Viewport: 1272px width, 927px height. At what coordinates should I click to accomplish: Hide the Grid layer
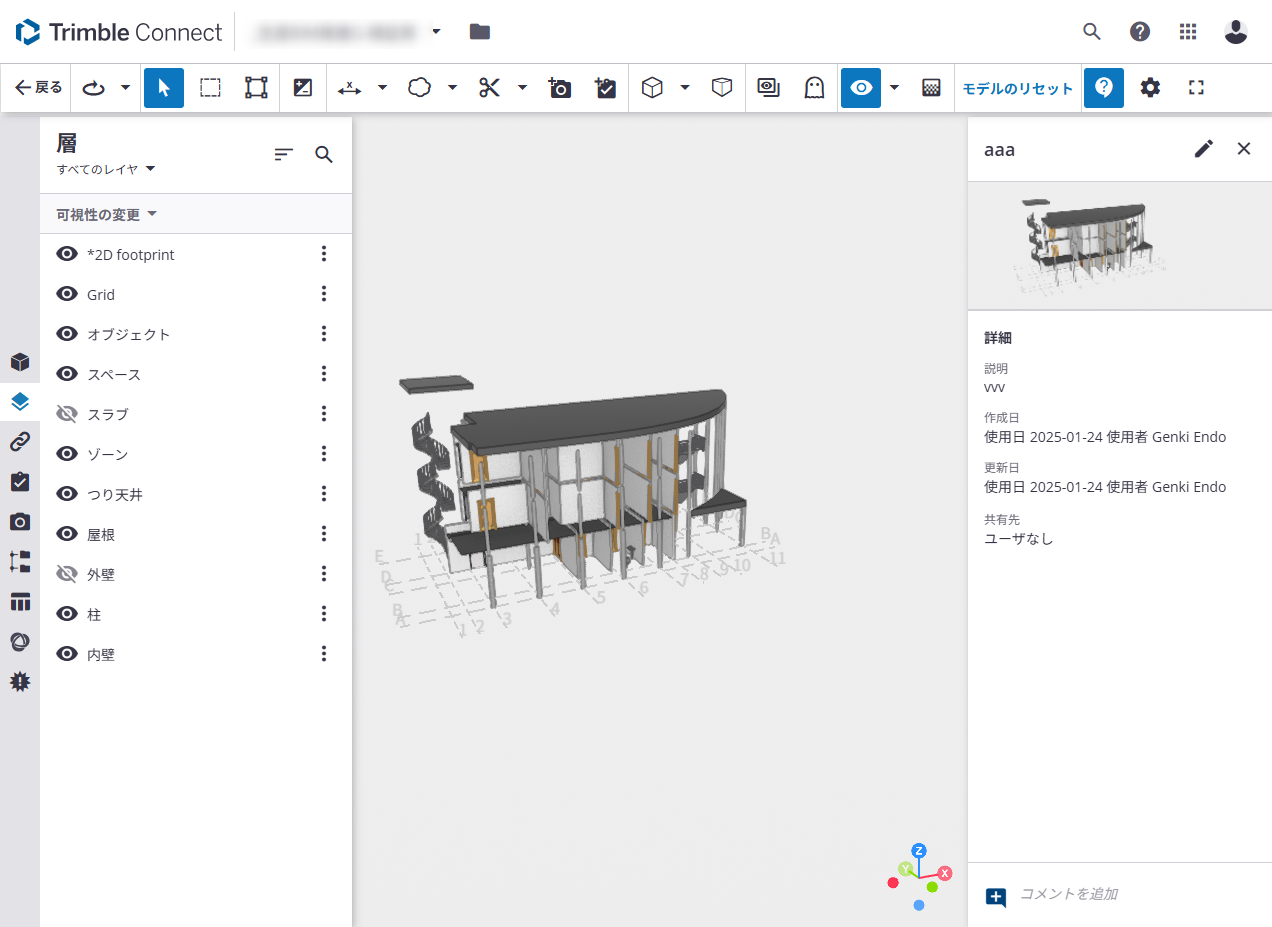67,294
